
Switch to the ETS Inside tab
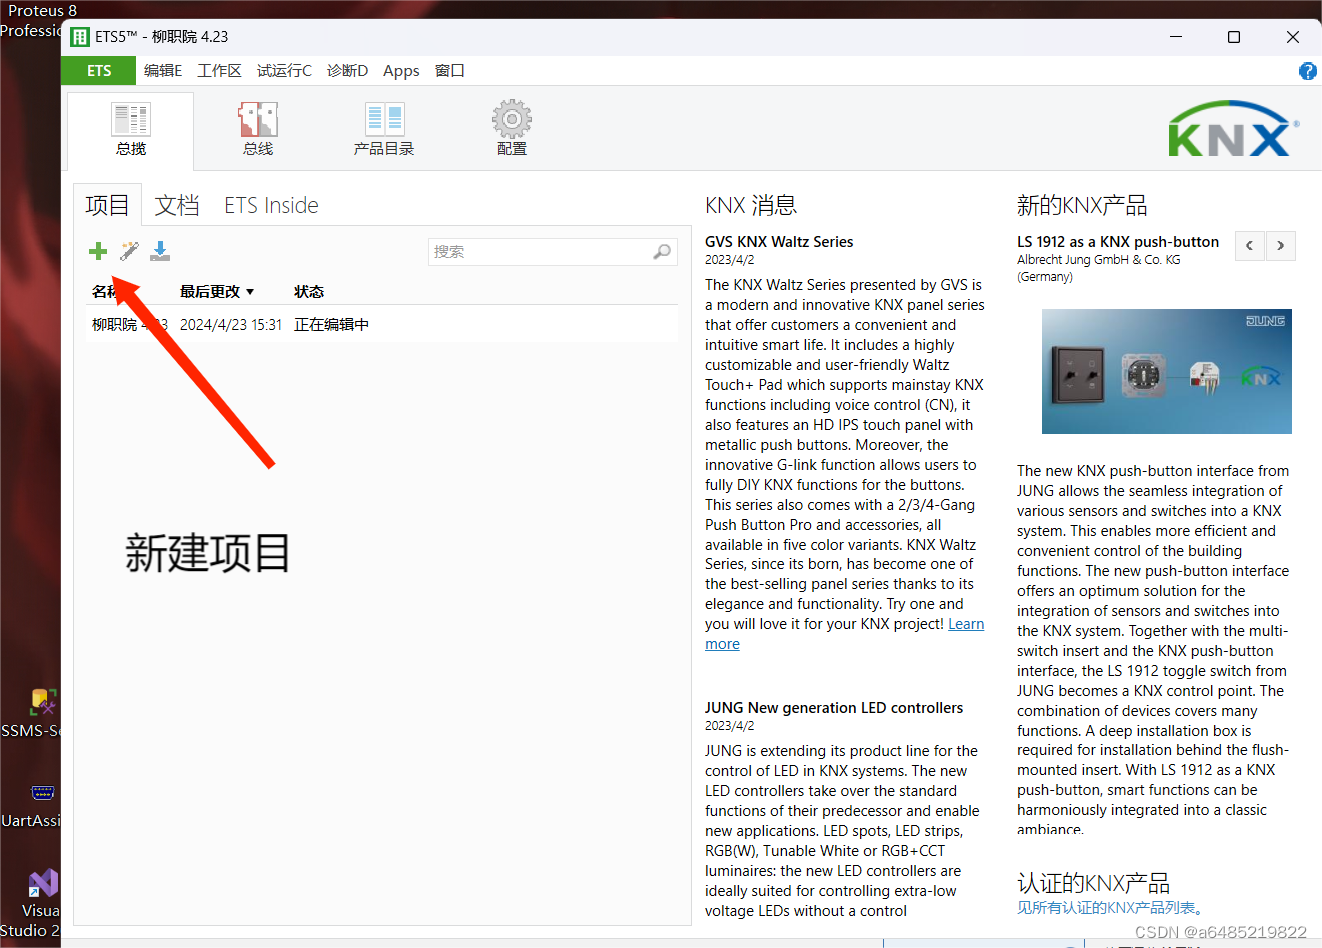tap(271, 205)
